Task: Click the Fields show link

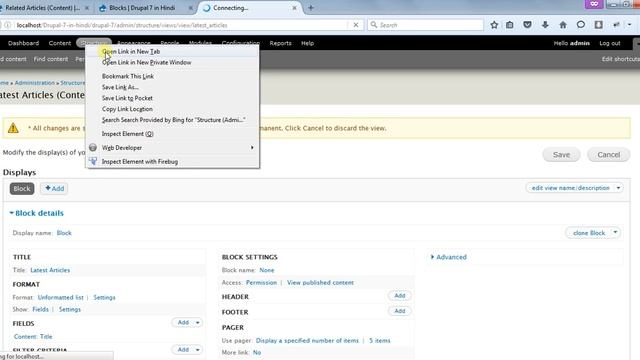Action: coord(40,309)
